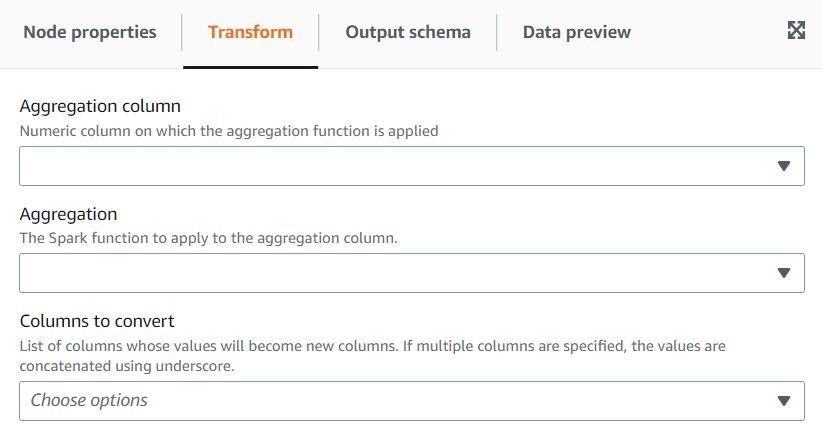This screenshot has height=432, width=822.
Task: Click the "Numeric column" helper description text
Action: (x=229, y=130)
